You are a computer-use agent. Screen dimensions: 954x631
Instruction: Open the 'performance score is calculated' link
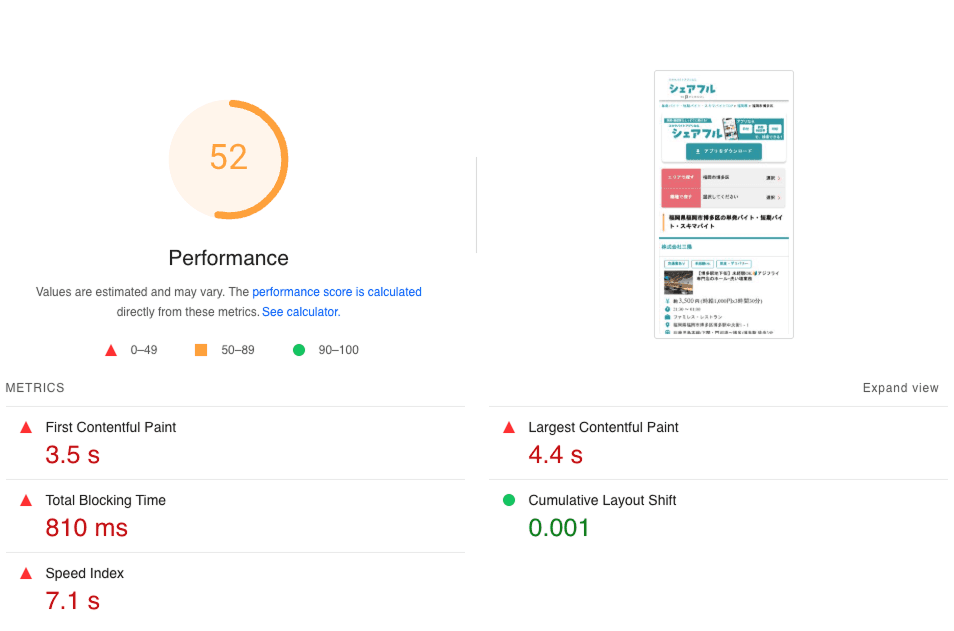coord(336,292)
